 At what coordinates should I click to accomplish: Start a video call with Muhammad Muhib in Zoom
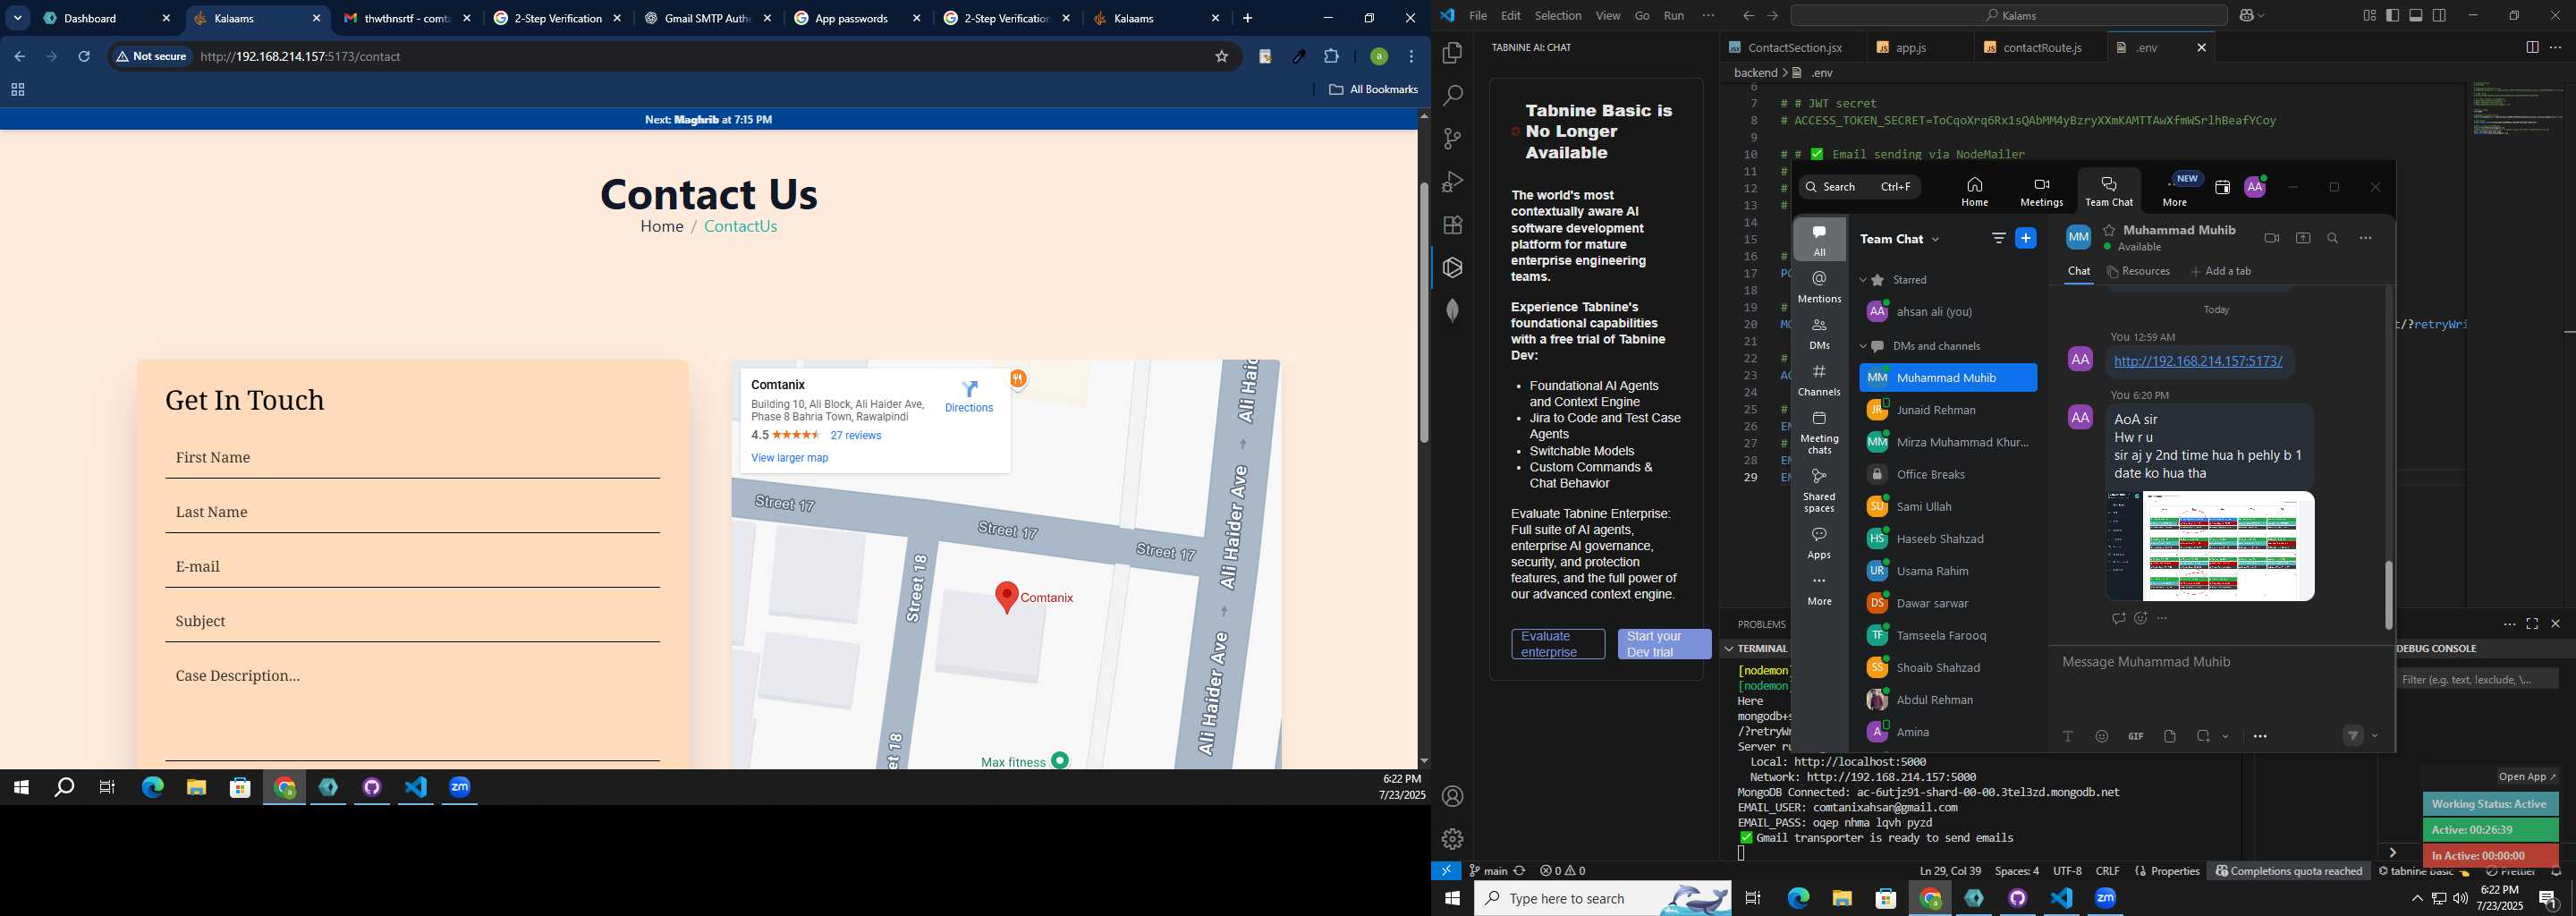coord(2272,238)
